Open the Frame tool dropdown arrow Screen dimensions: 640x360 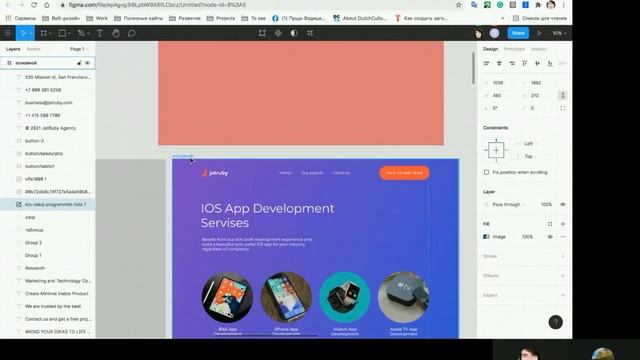pyautogui.click(x=50, y=33)
